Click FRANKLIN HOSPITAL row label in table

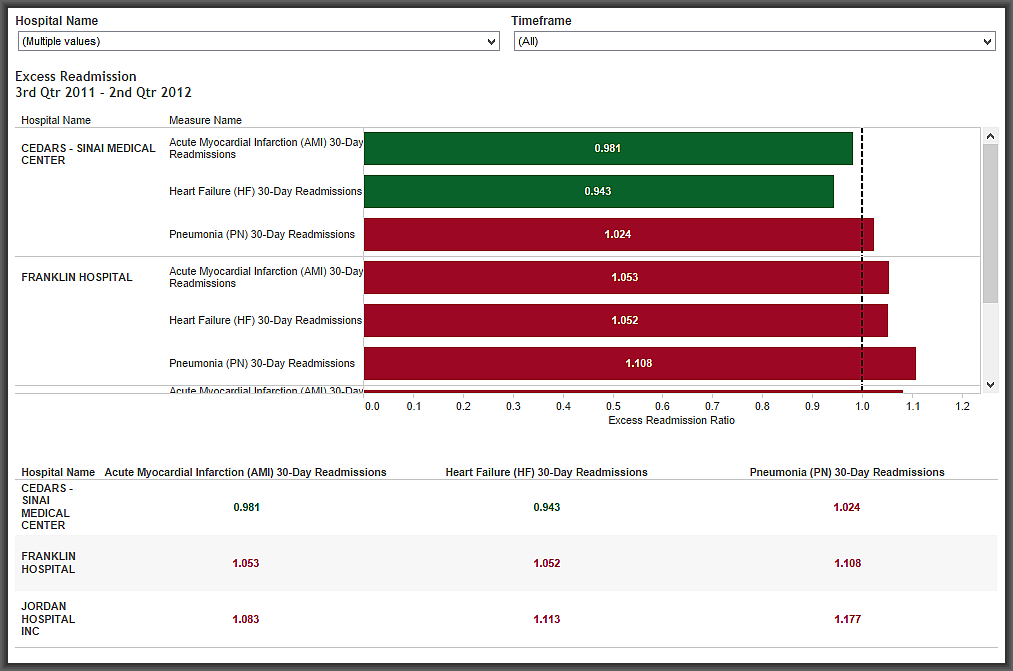[48, 563]
